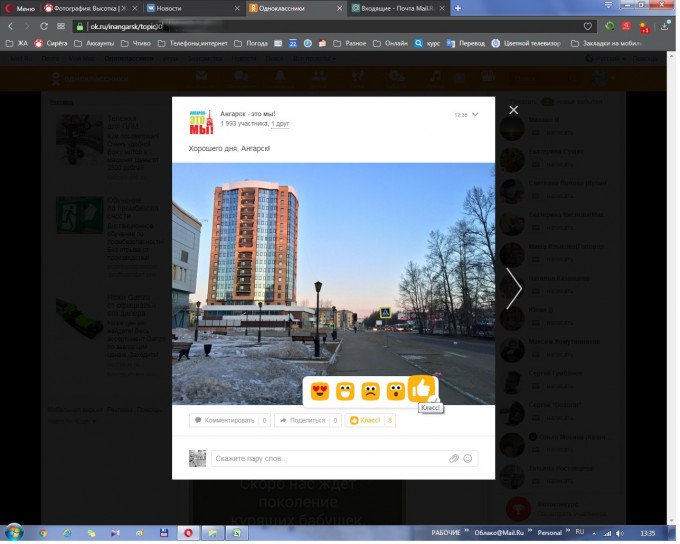The image size is (680, 544).
Task: Choose the sad face reaction emoji
Action: point(370,391)
